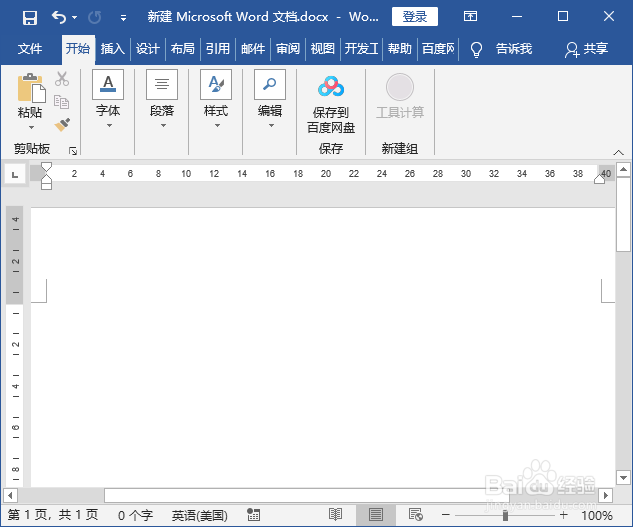Open the 字体 font group
The width and height of the screenshot is (633, 527).
click(108, 84)
